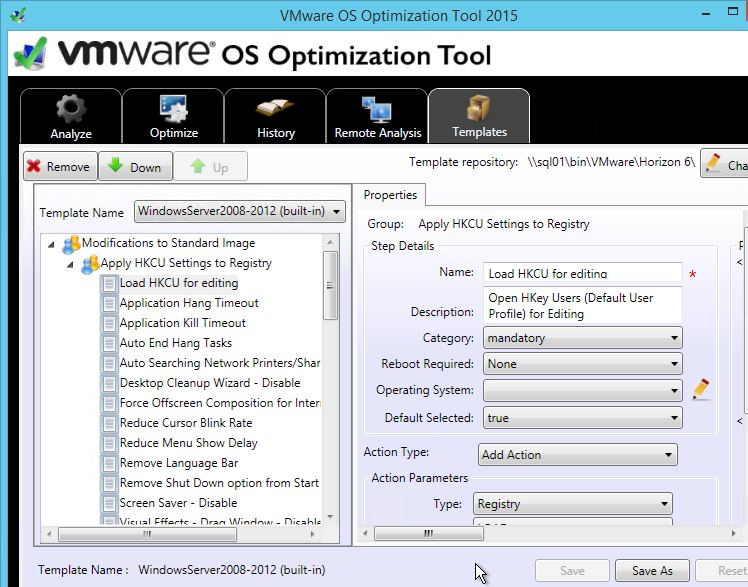Click the Auto Searching Network Printers step icon
748x587 pixels.
109,363
